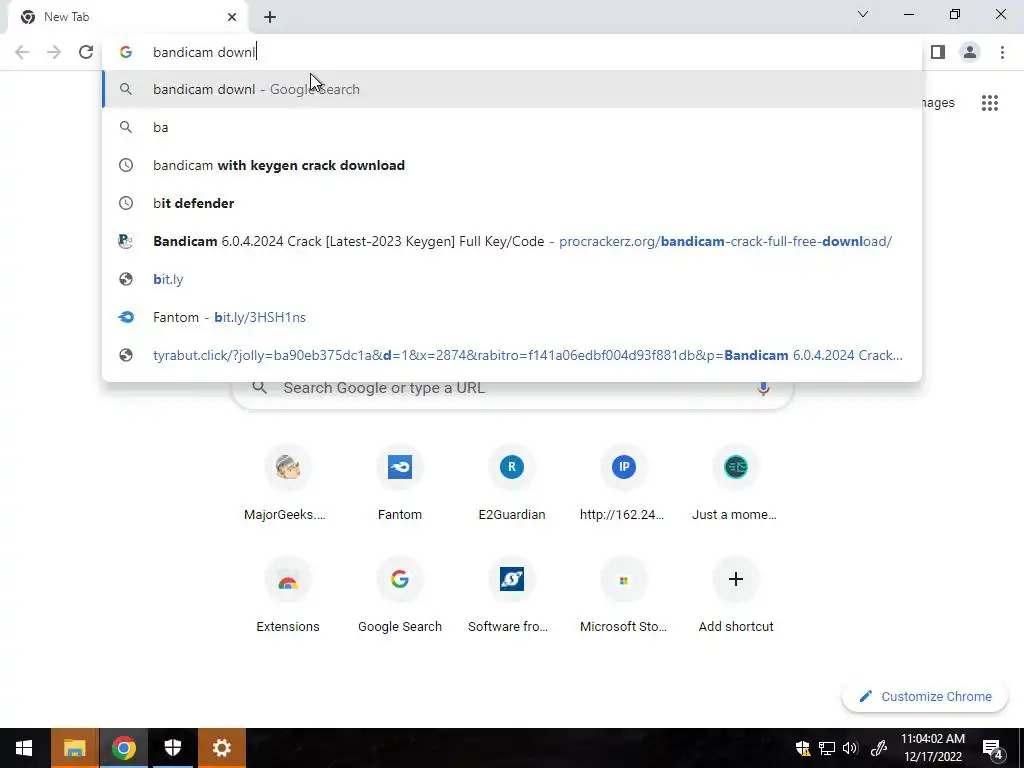Open the profile avatar menu
The image size is (1024, 768).
[970, 52]
